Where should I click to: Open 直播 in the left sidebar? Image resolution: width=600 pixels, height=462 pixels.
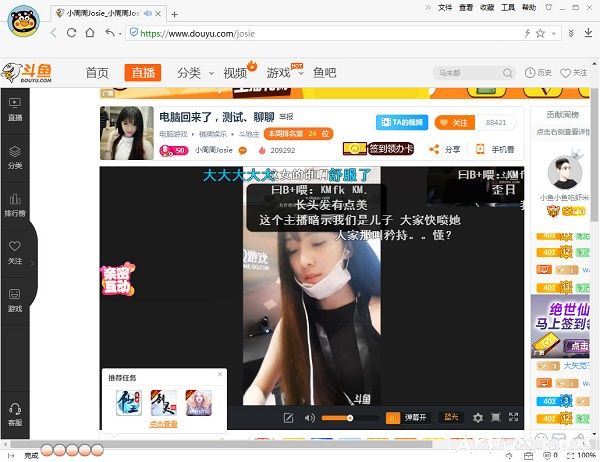15,108
